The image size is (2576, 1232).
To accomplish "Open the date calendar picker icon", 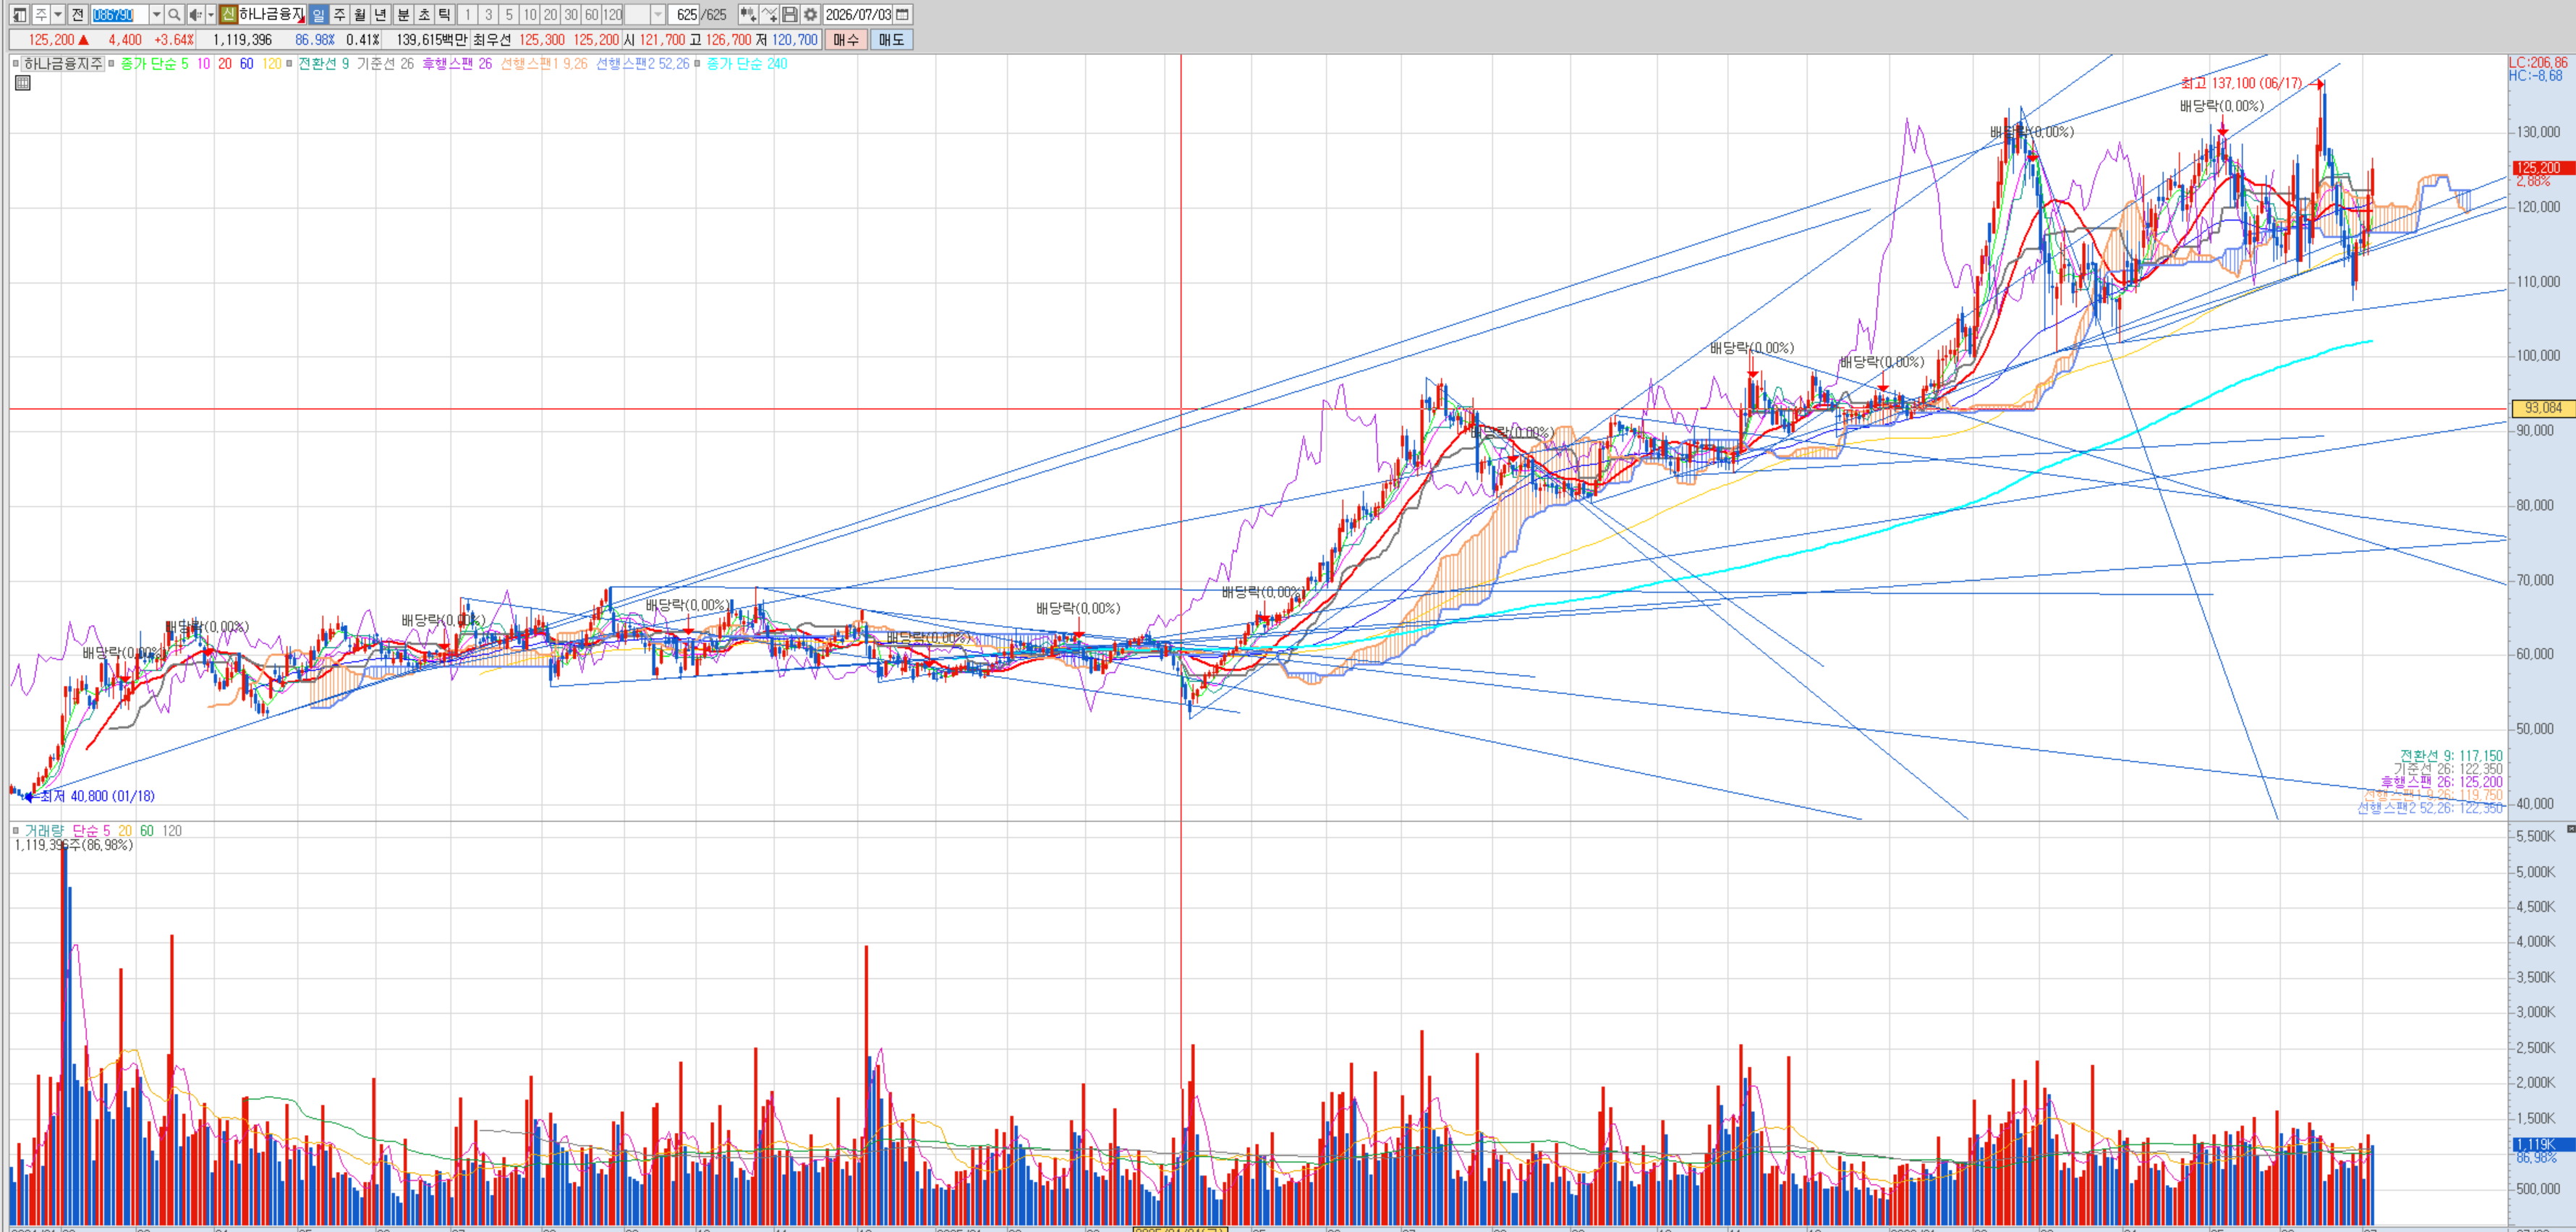I will pyautogui.click(x=902, y=15).
